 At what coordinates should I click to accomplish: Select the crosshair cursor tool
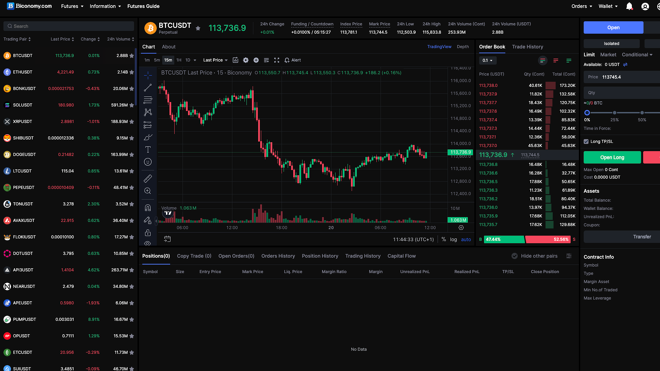[148, 75]
